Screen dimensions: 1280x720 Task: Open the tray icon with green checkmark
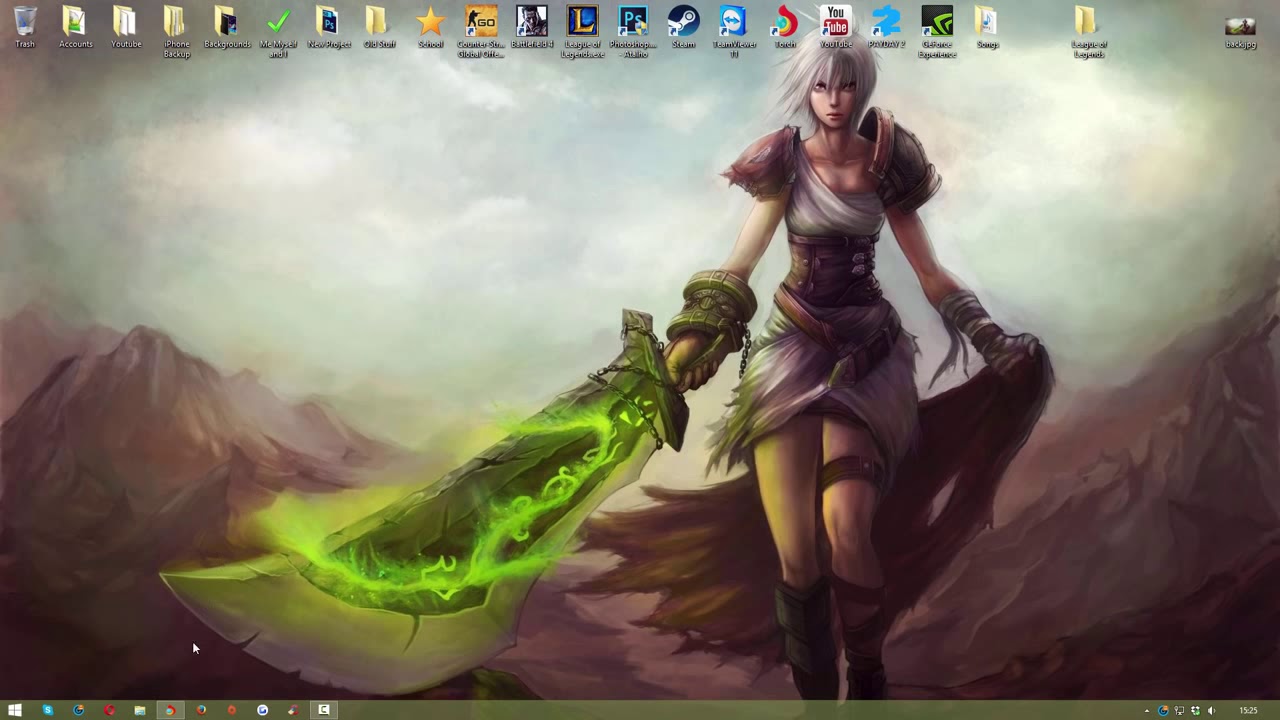(x=1196, y=711)
